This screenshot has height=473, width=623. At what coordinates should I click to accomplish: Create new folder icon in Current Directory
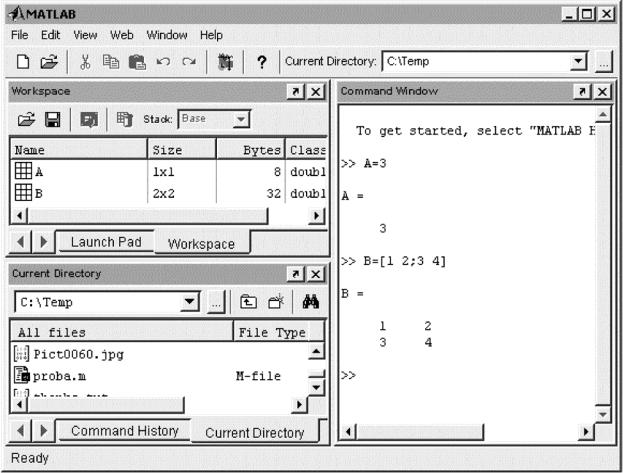click(x=276, y=302)
